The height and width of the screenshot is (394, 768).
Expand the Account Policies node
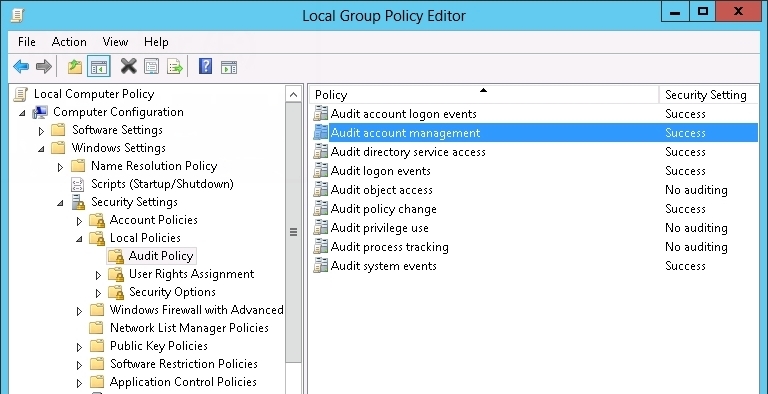point(79,221)
